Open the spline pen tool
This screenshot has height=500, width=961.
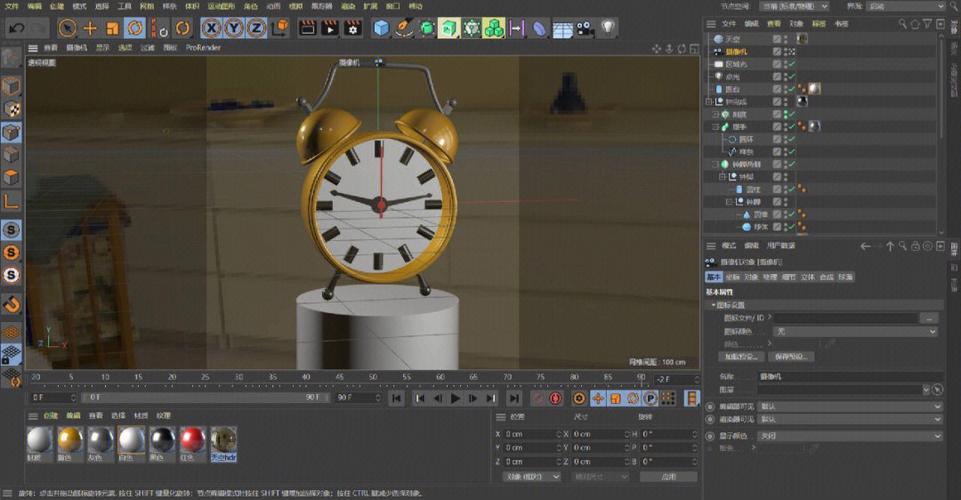point(404,28)
